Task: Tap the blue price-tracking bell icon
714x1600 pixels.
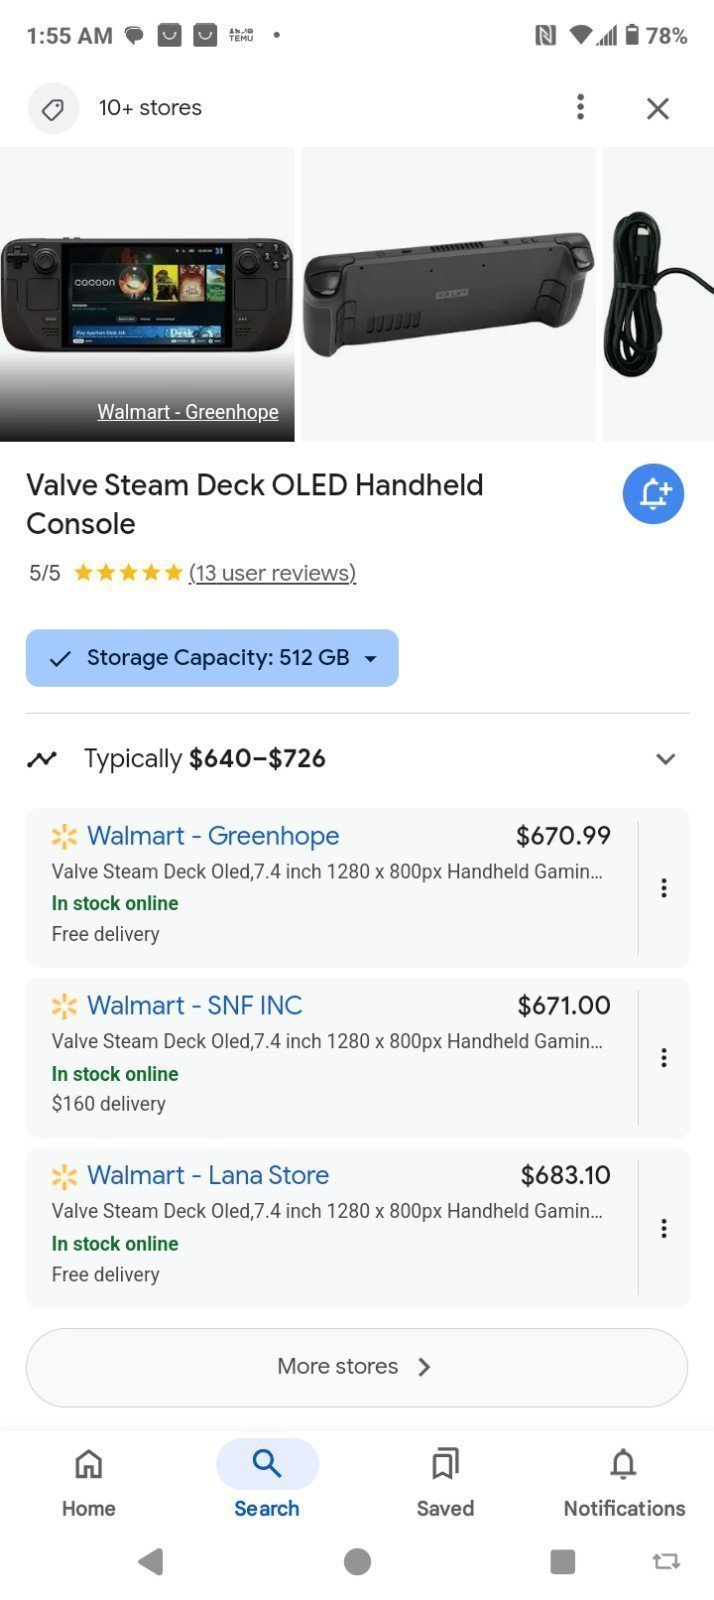Action: [653, 494]
